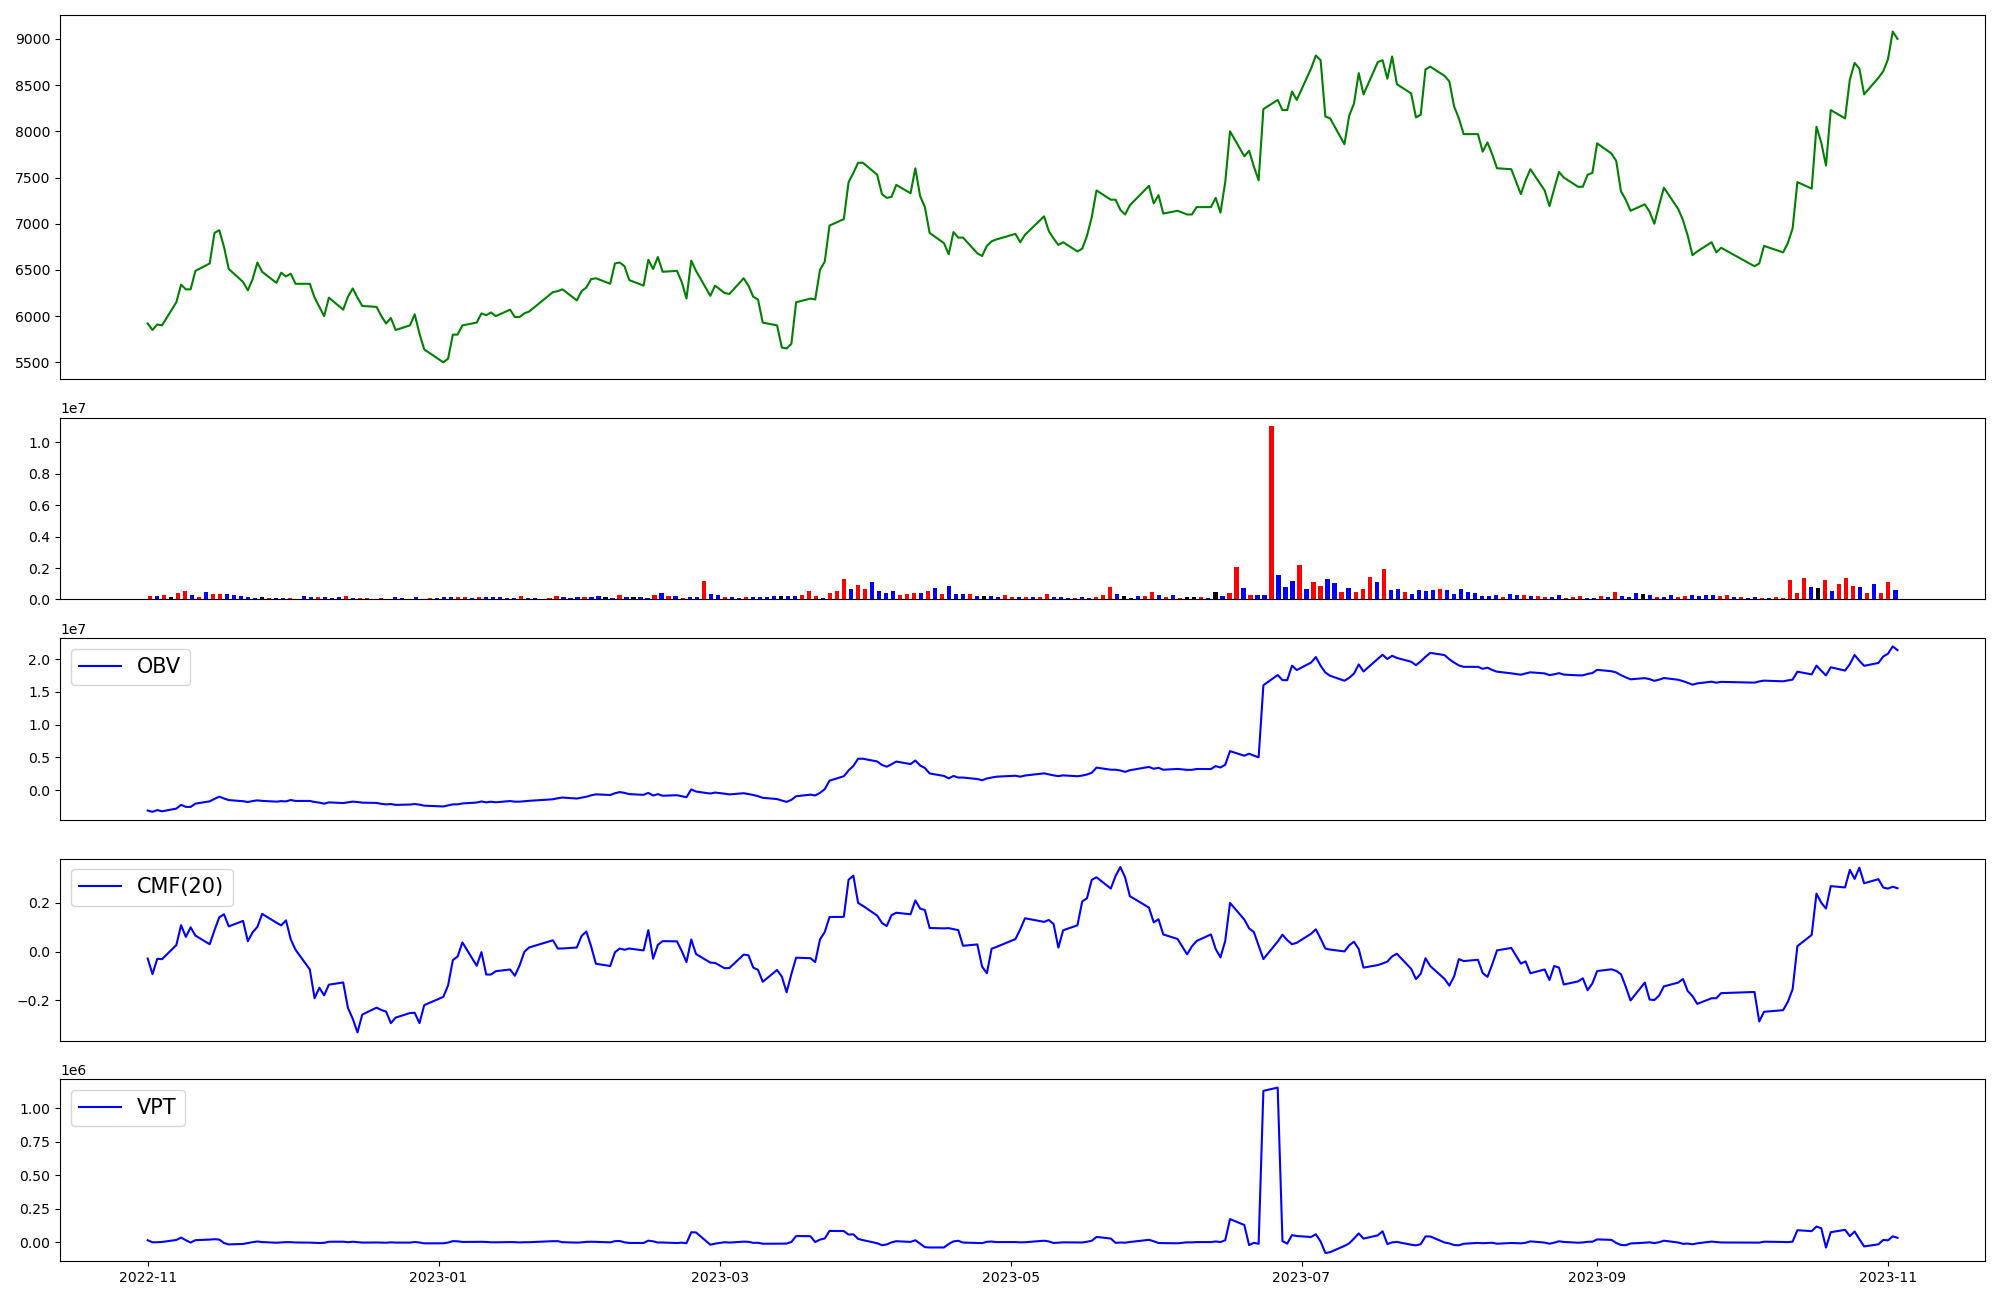Click the 7500 price axis tick label
This screenshot has height=1300, width=2000.
(33, 178)
